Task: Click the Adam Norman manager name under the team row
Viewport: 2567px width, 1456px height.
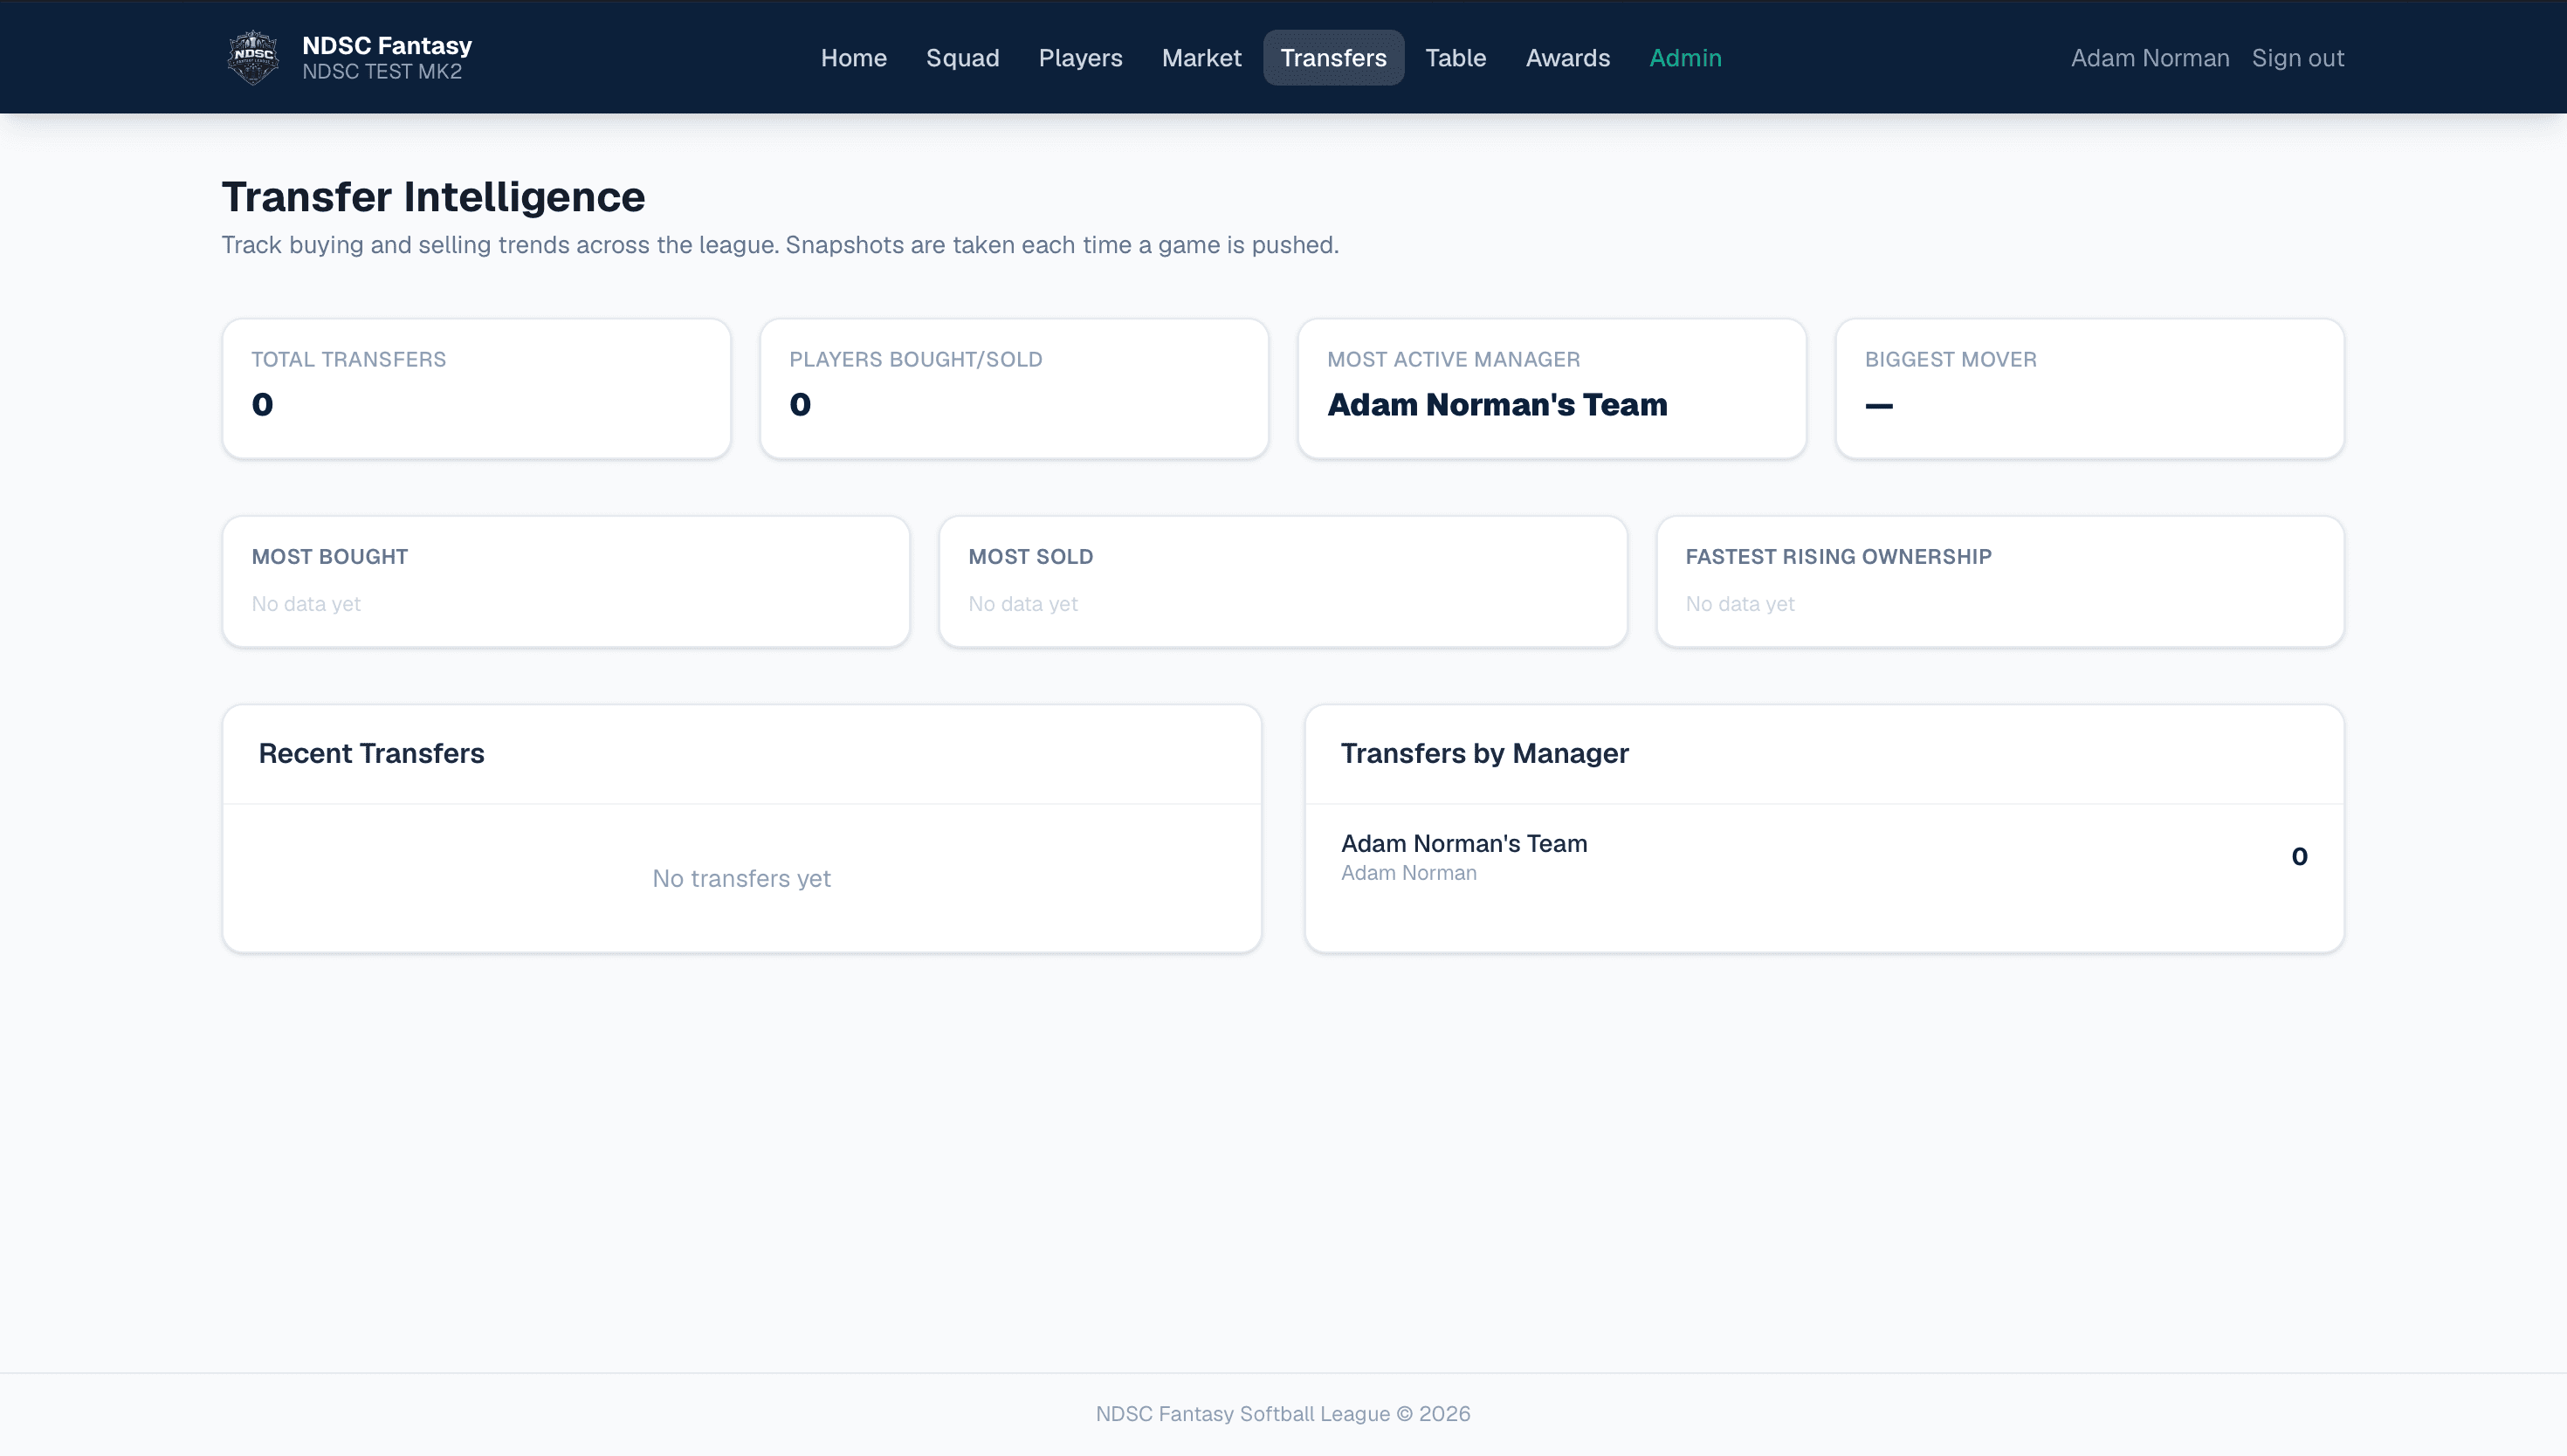Action: coord(1408,873)
